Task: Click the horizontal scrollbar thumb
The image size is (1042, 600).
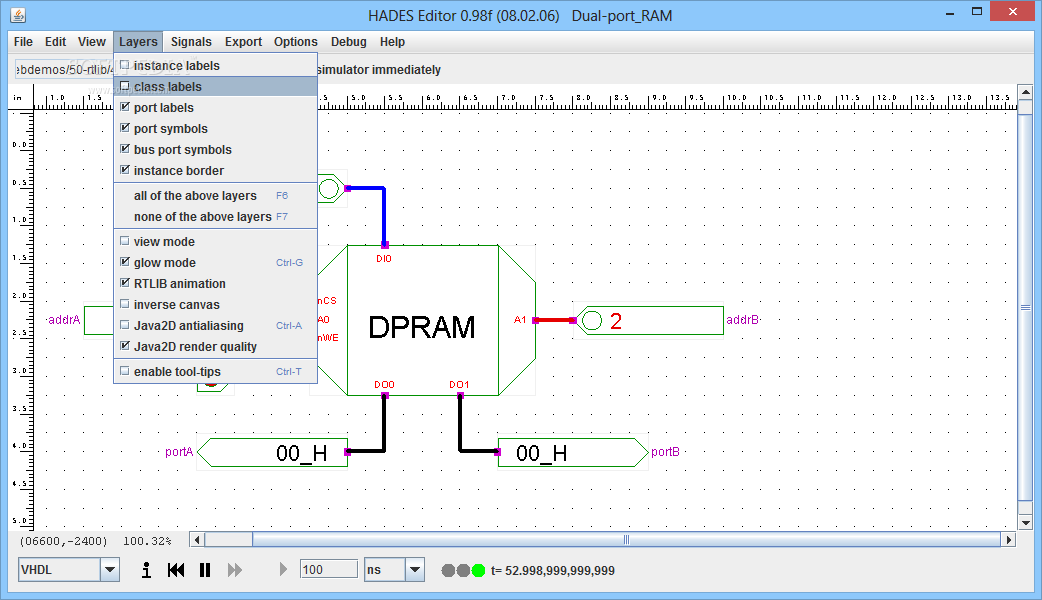Action: (626, 540)
